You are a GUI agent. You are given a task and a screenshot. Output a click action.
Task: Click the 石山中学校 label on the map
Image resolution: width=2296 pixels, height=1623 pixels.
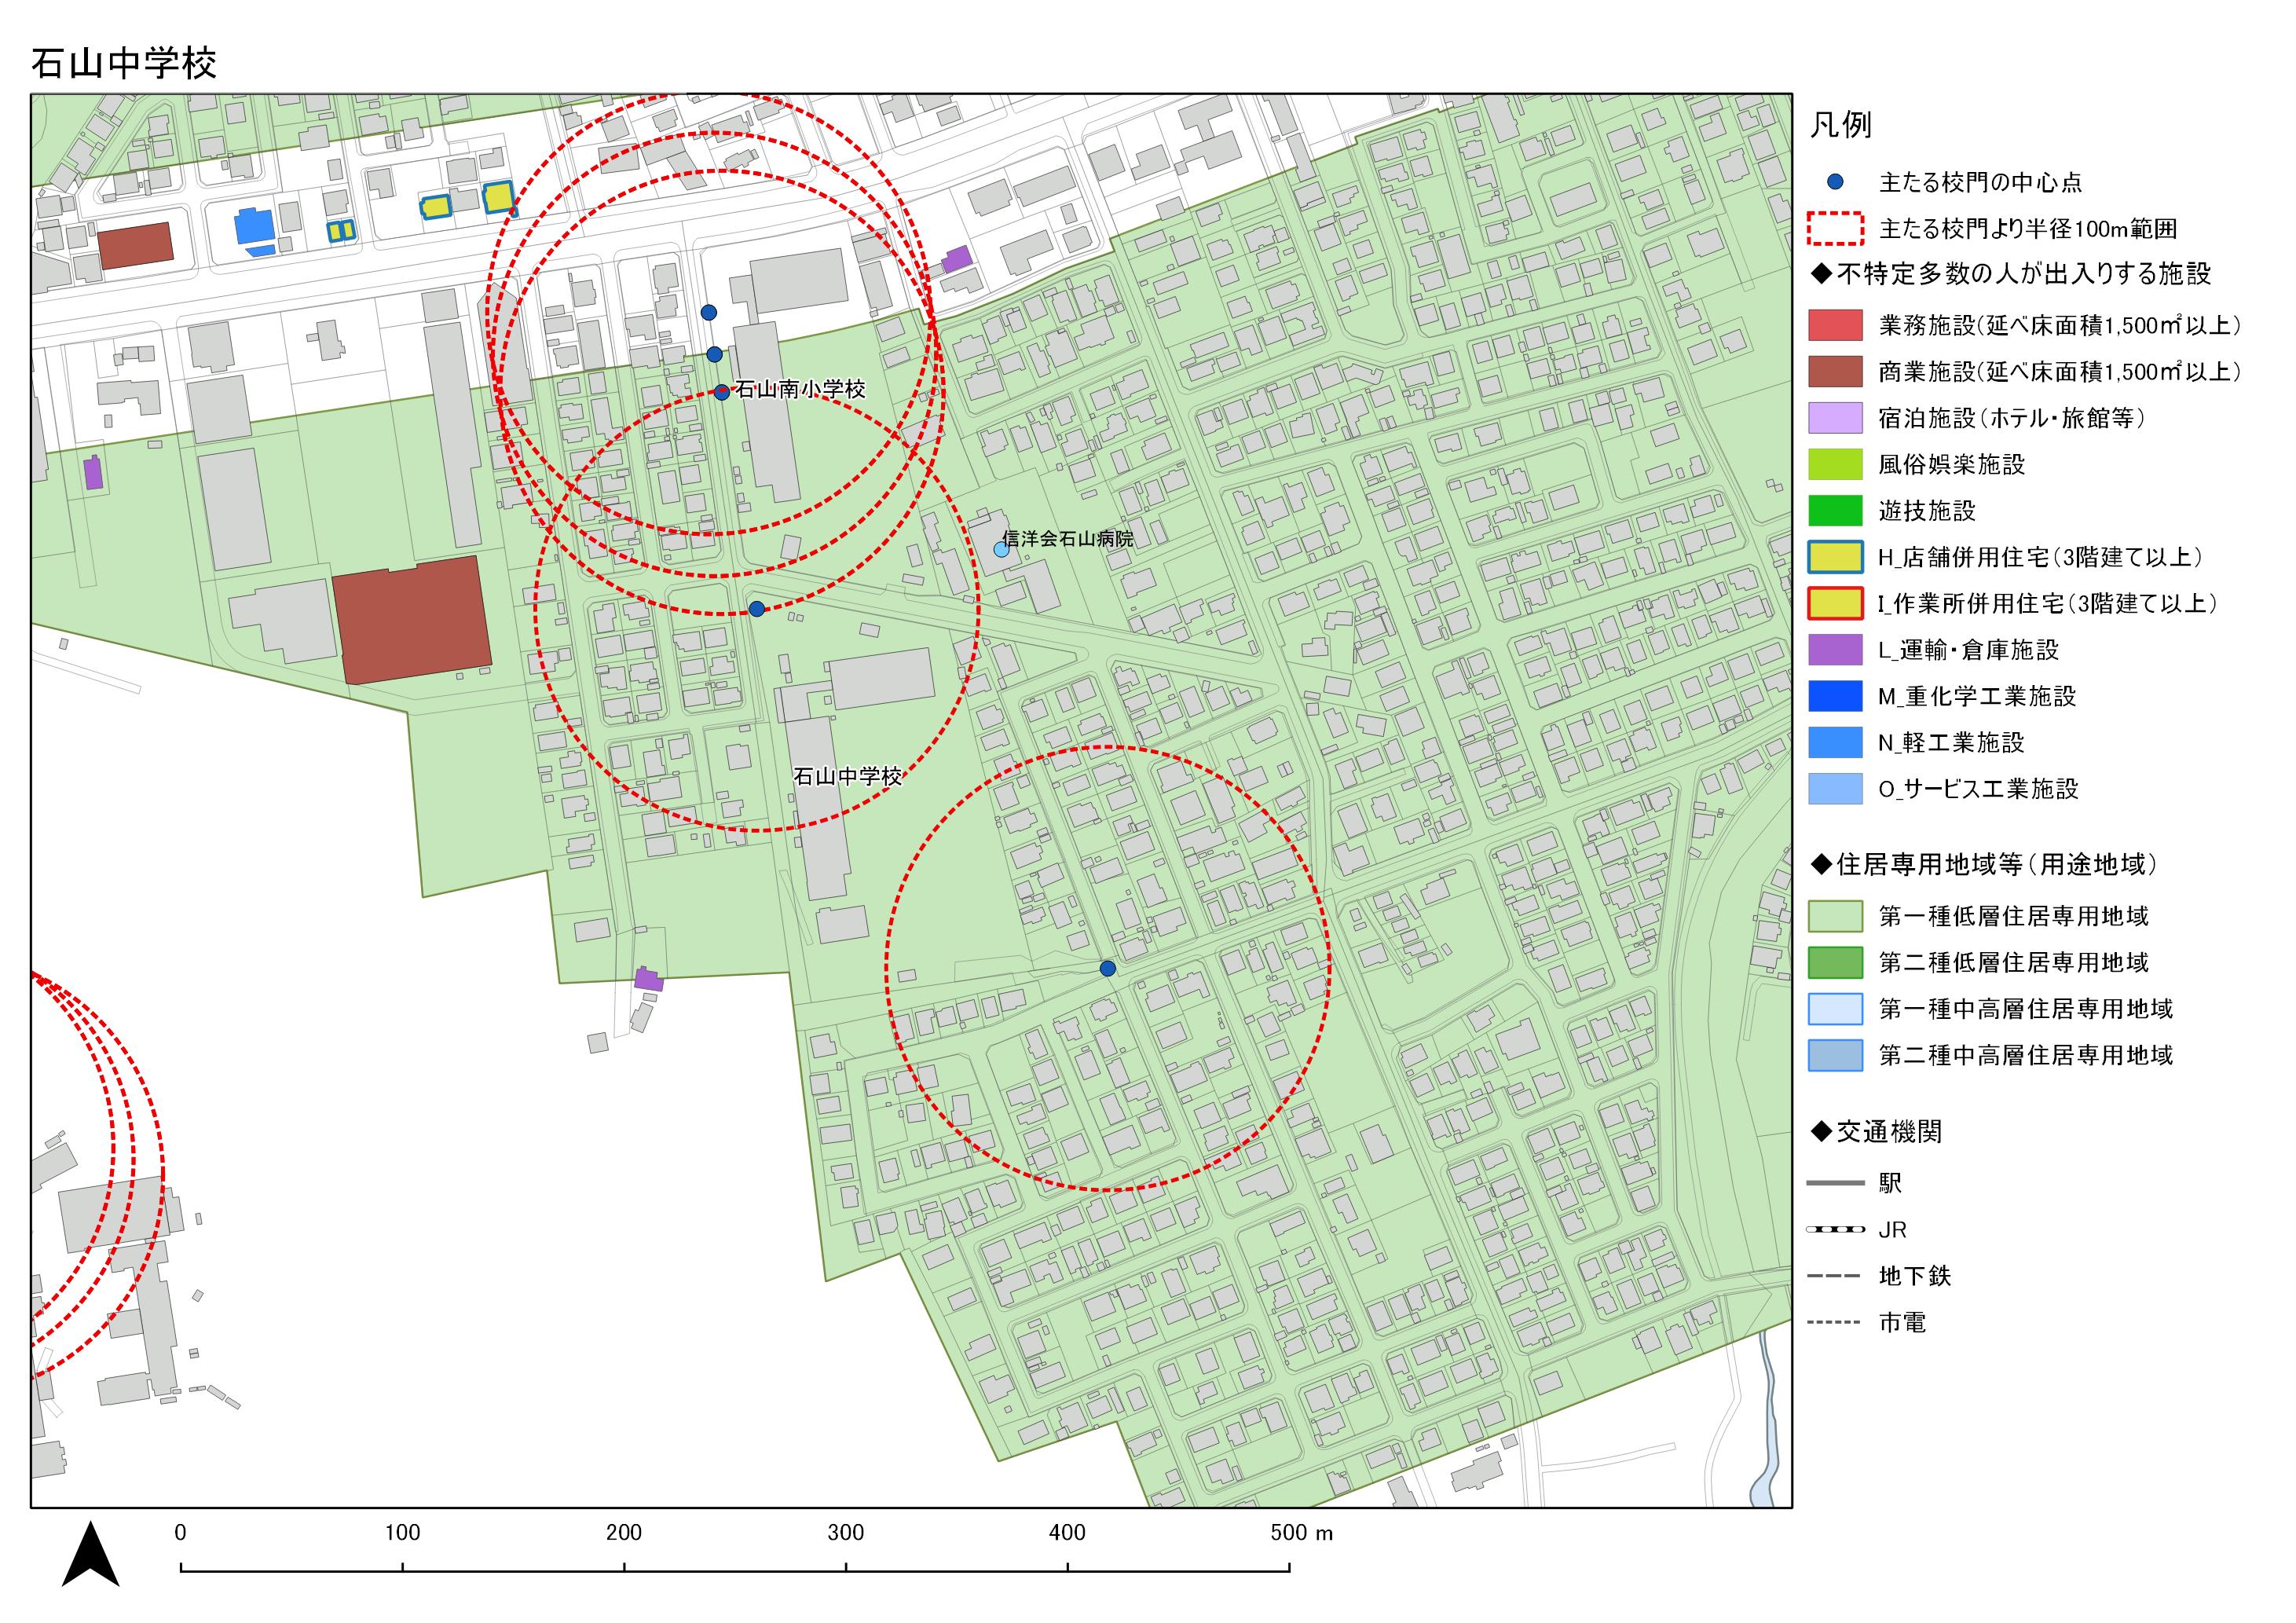click(x=848, y=776)
